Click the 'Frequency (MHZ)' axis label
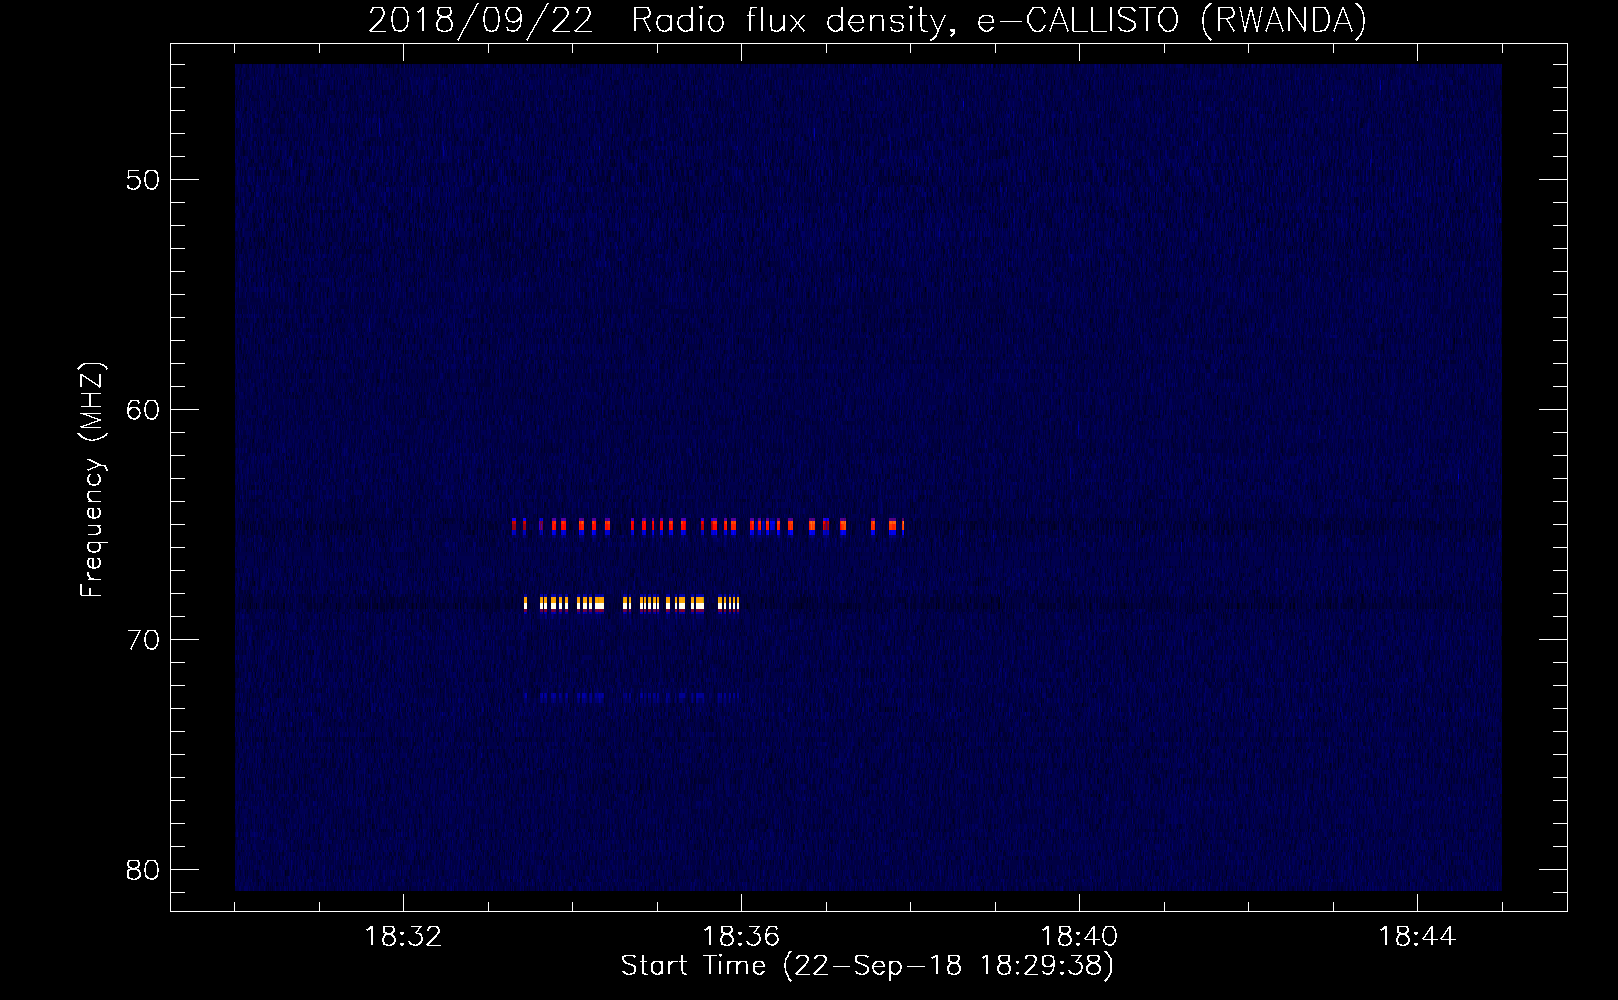This screenshot has height=1000, width=1618. [91, 480]
